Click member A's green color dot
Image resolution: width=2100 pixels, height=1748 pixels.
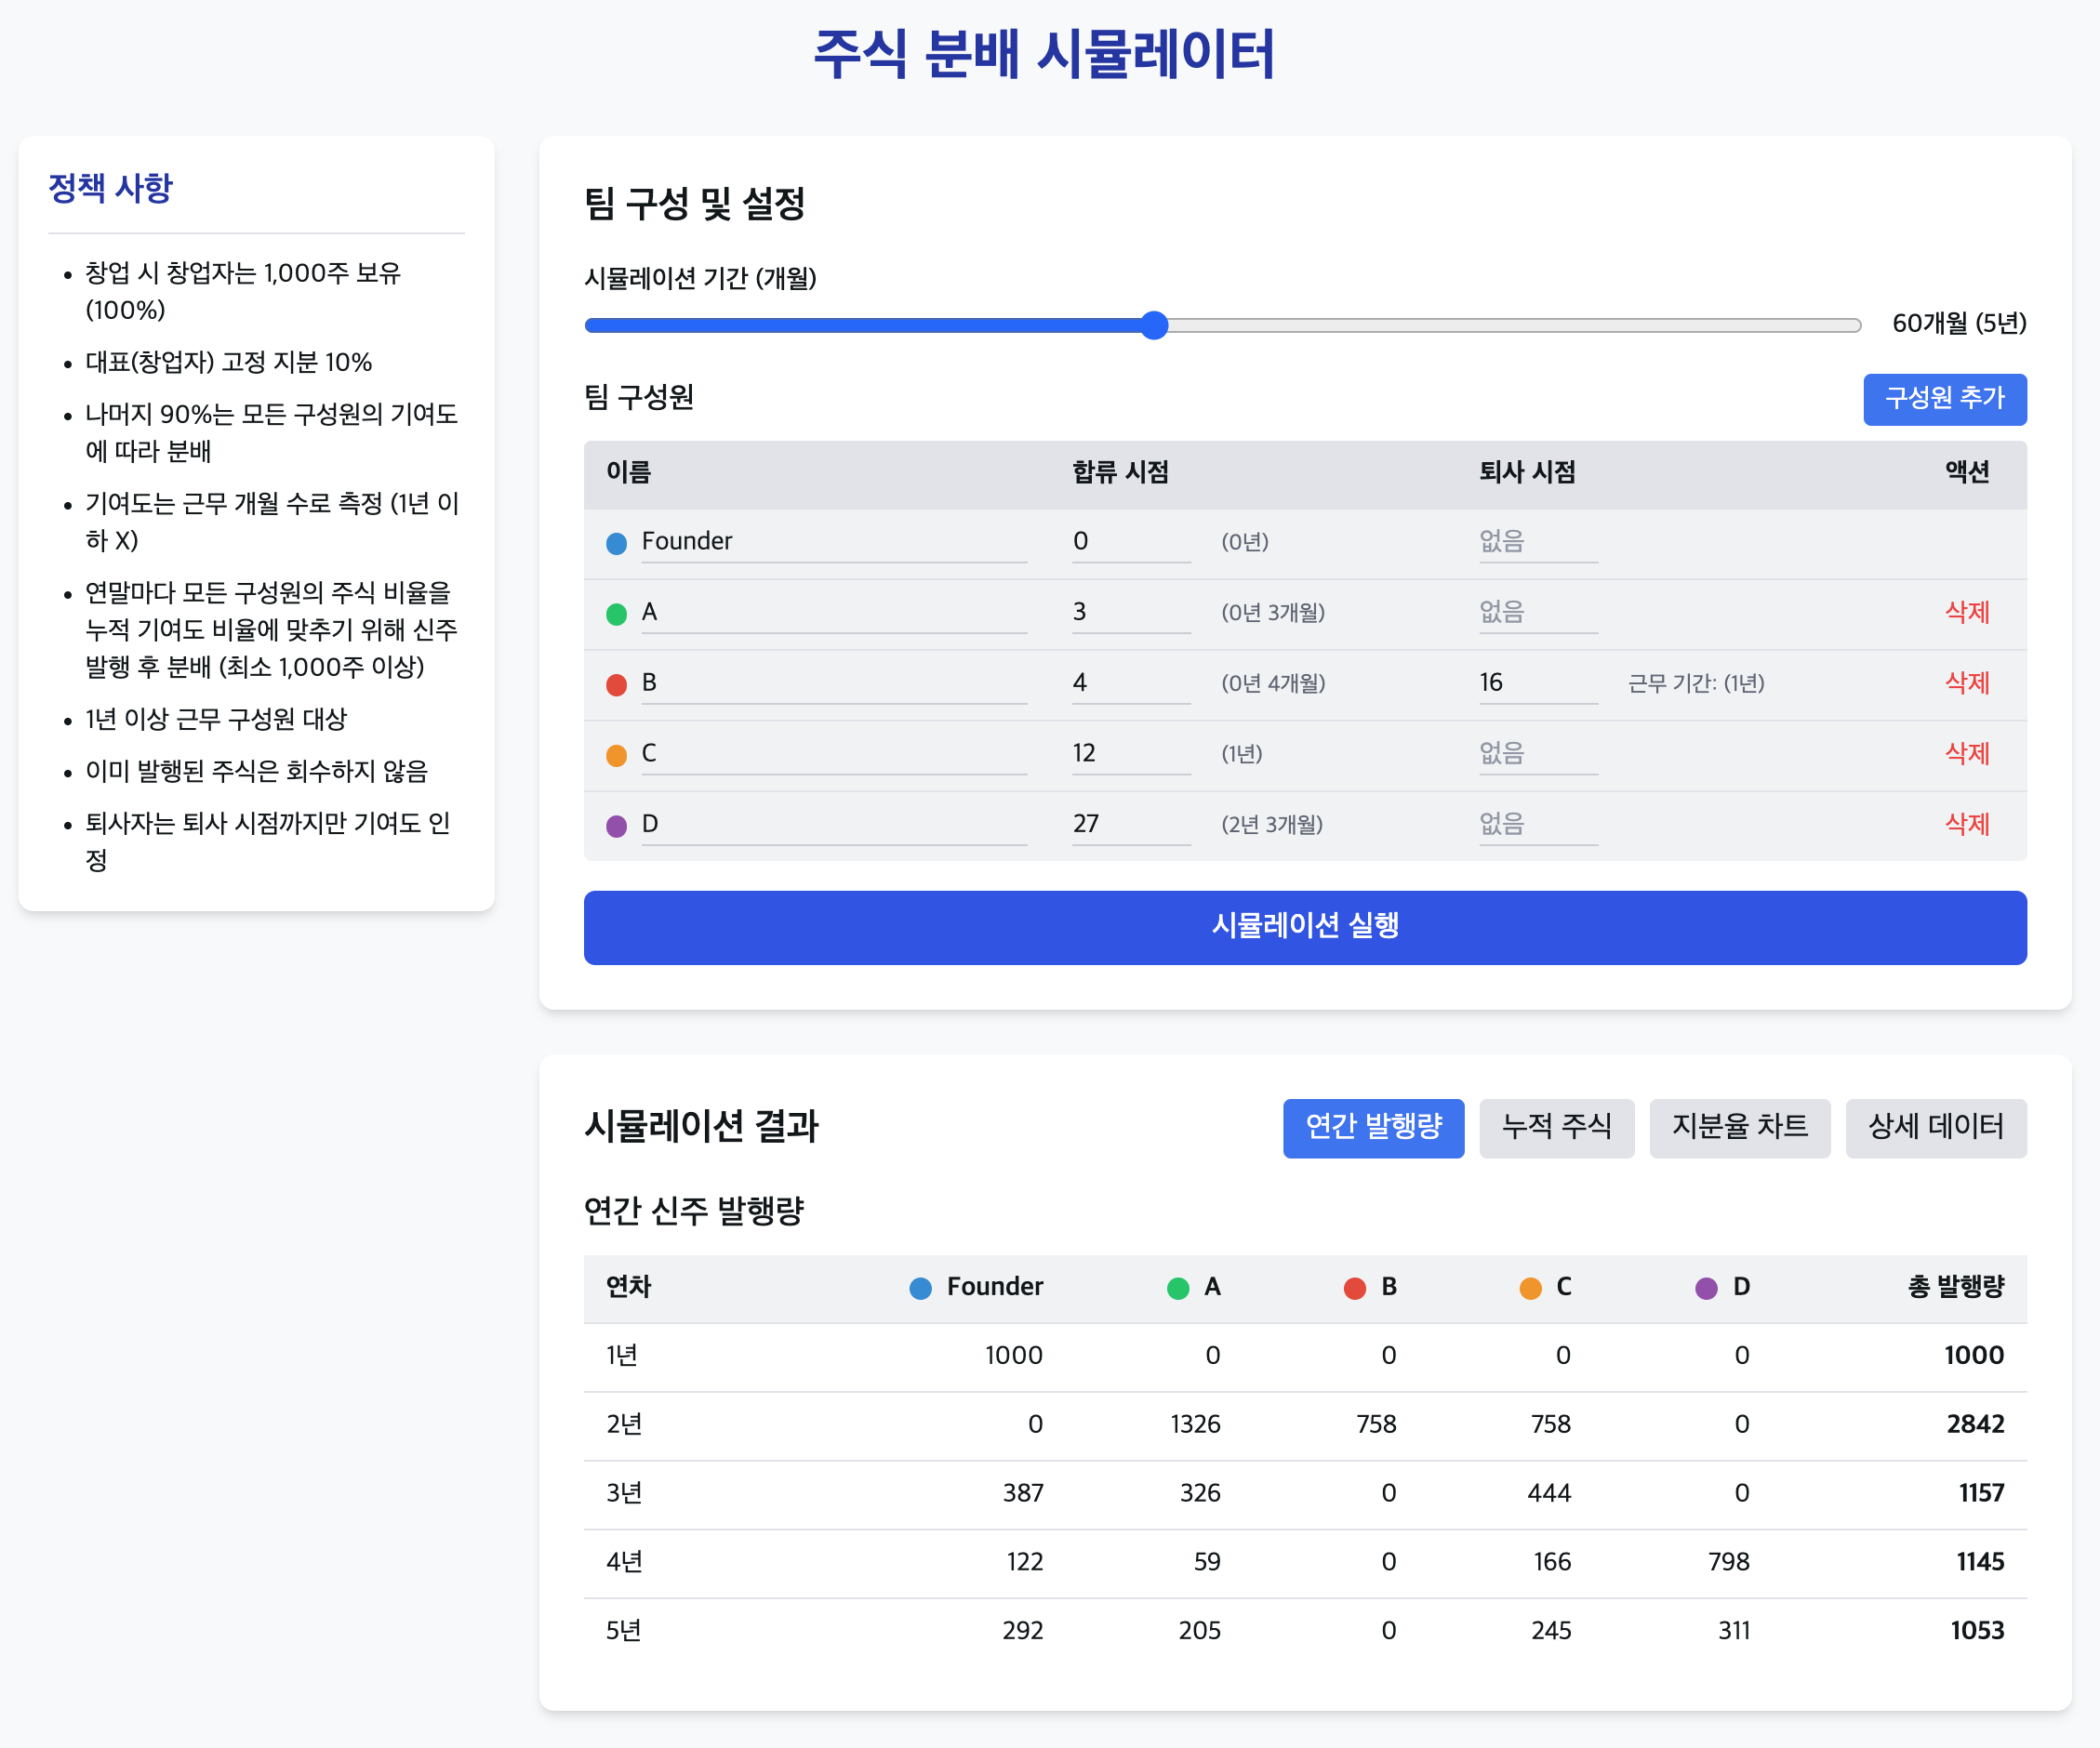tap(616, 614)
